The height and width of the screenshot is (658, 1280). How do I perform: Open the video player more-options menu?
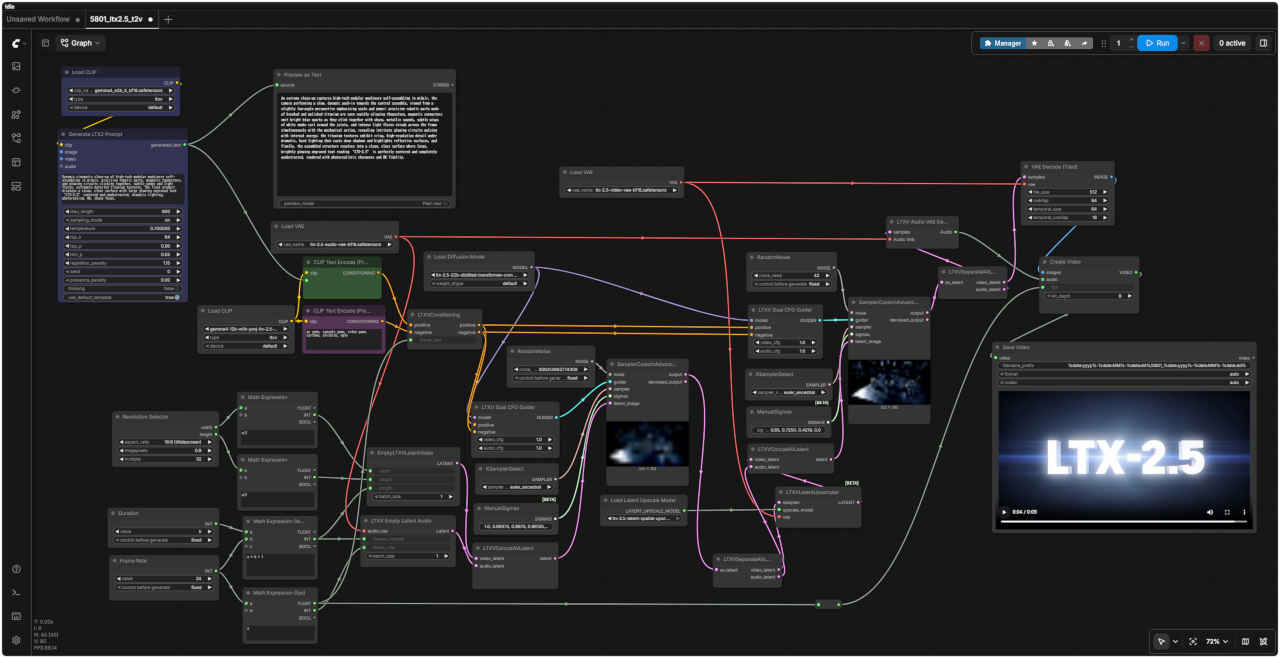coord(1243,512)
